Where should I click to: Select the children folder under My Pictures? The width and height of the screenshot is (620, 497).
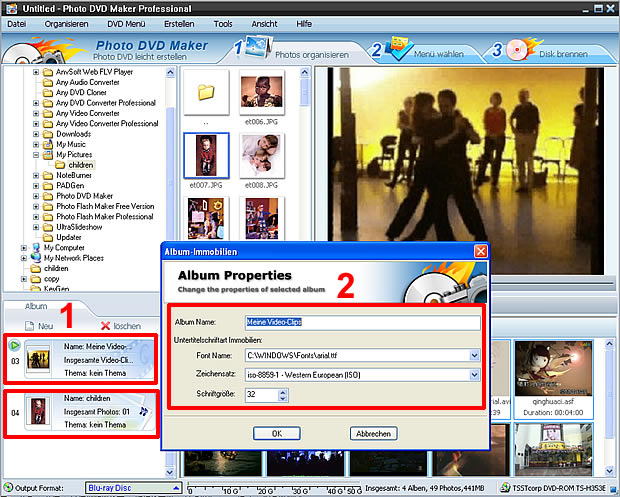pyautogui.click(x=81, y=165)
